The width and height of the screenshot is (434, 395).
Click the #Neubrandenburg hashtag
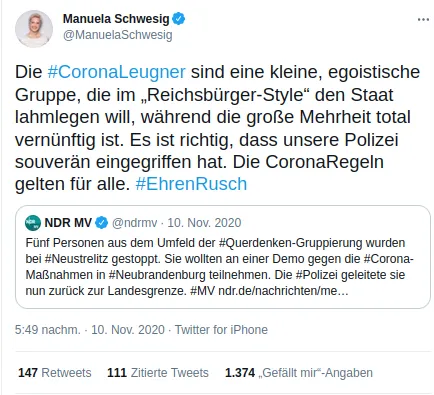[157, 275]
